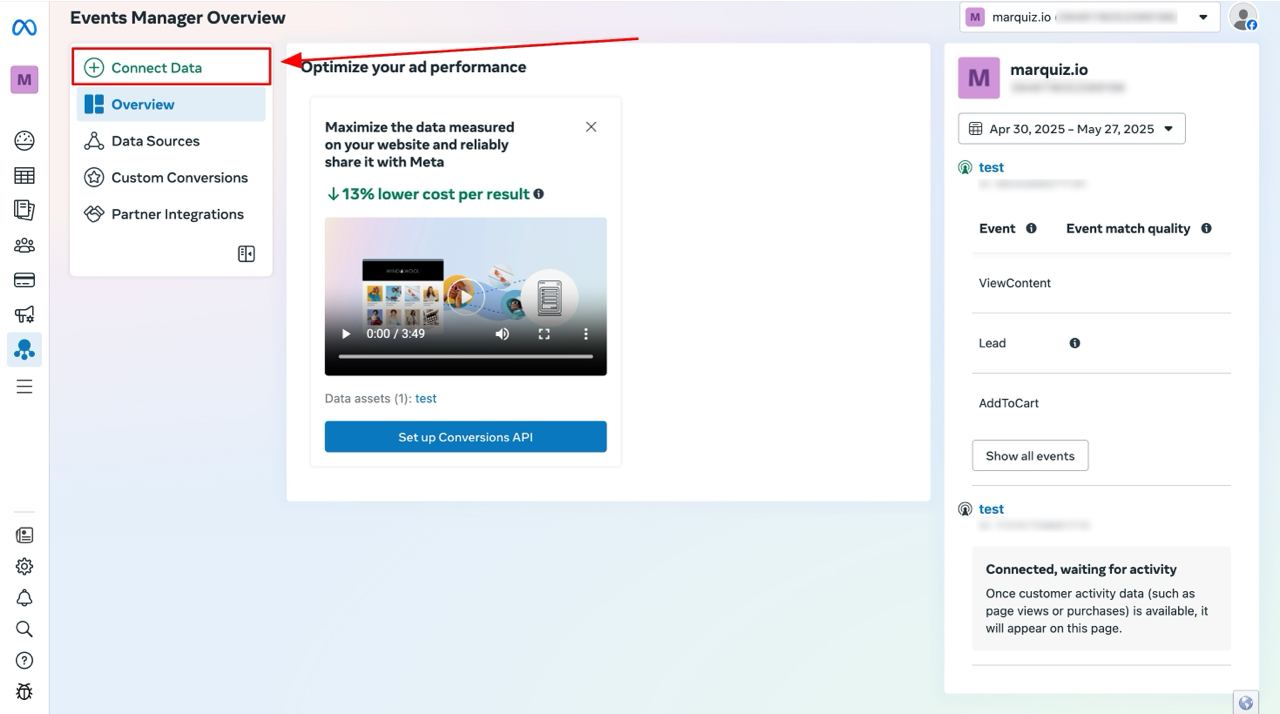Viewport: 1280px width, 714px height.
Task: Click Set up Conversions API button
Action: pyautogui.click(x=466, y=437)
